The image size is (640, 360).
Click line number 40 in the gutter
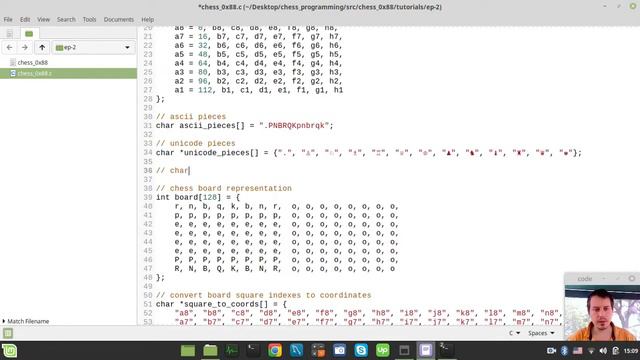pyautogui.click(x=148, y=207)
